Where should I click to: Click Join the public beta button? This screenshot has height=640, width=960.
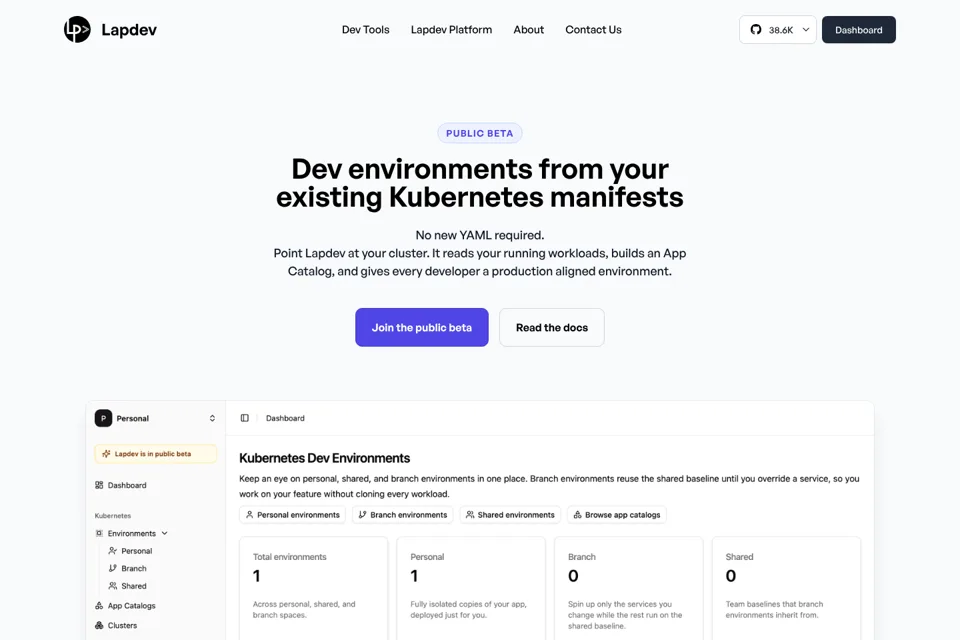click(422, 327)
